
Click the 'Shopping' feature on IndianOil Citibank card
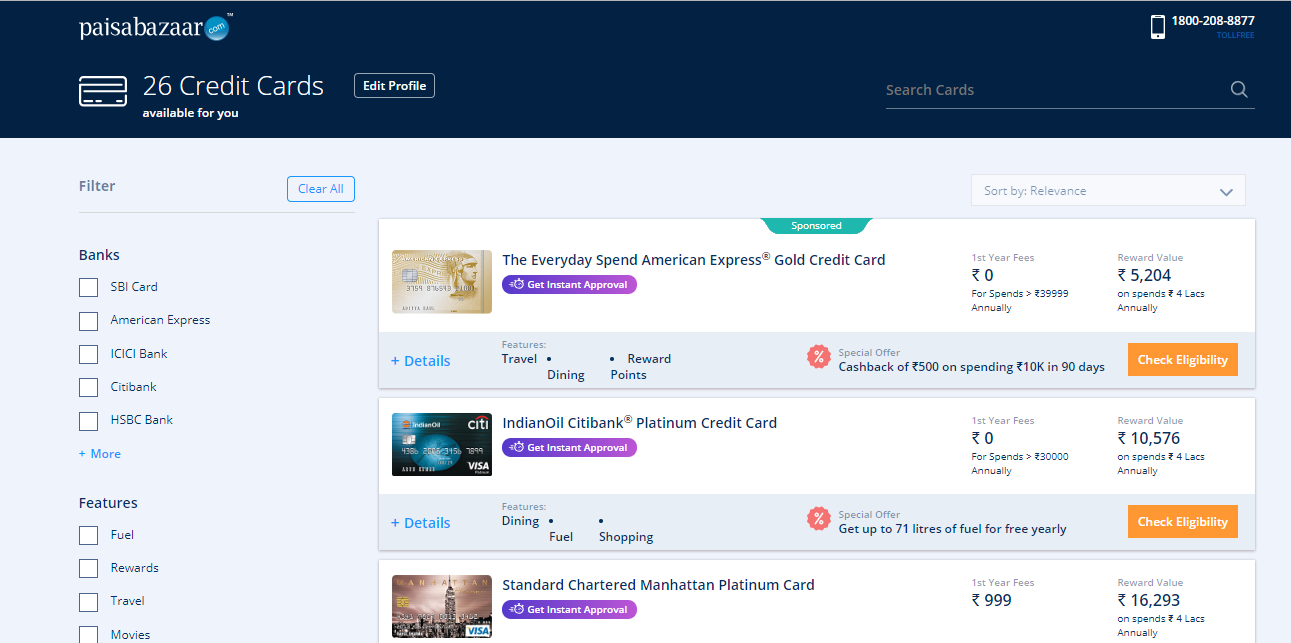click(626, 537)
